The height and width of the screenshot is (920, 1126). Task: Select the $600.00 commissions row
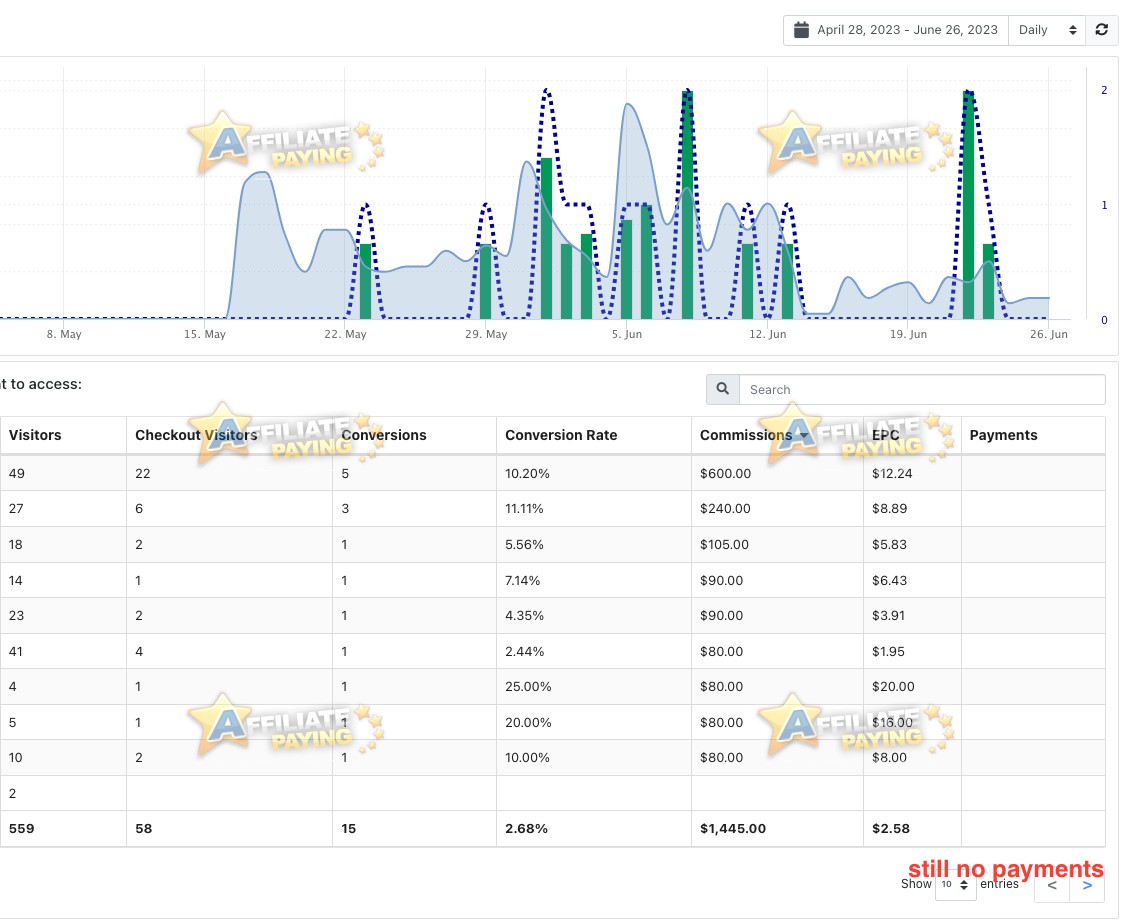click(x=553, y=473)
